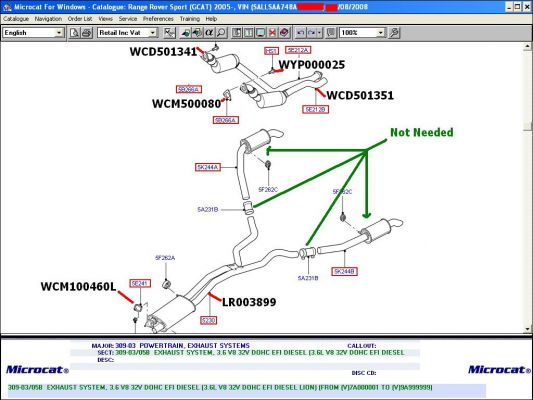Open the Order List menu
Image resolution: width=533 pixels, height=400 pixels.
coord(80,19)
